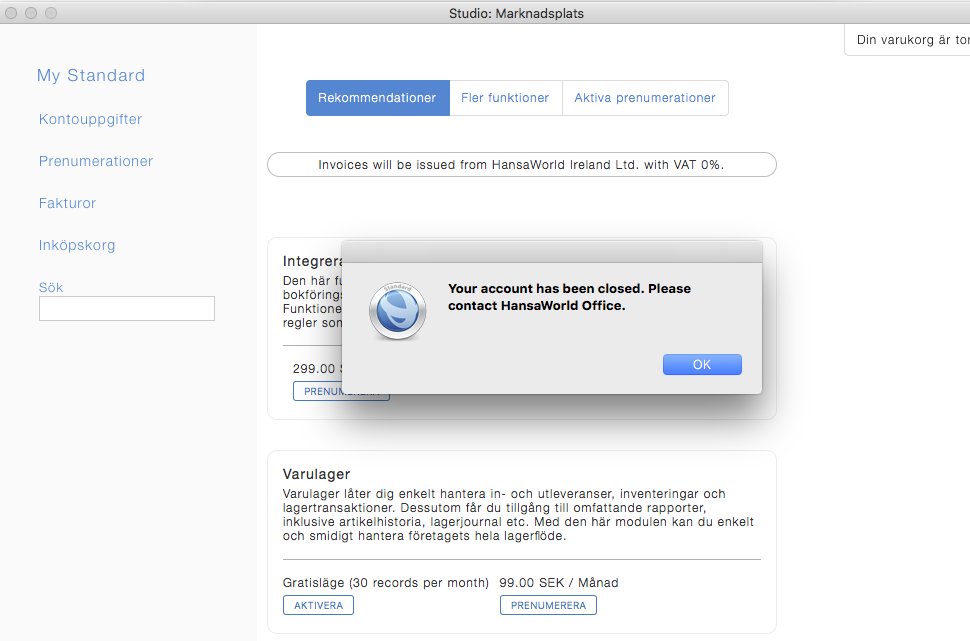This screenshot has width=970, height=641.
Task: Click the Studio: Marknadsplats window title
Action: point(517,14)
